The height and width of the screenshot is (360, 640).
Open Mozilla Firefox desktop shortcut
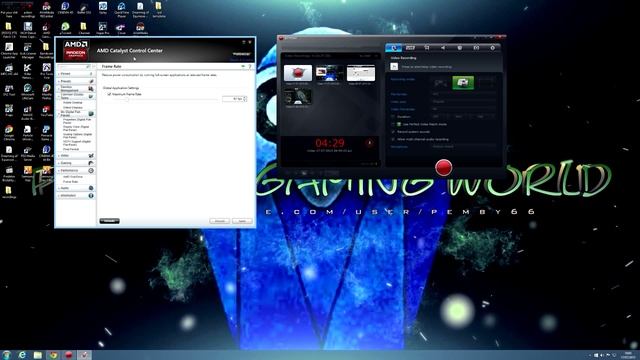pos(46,91)
